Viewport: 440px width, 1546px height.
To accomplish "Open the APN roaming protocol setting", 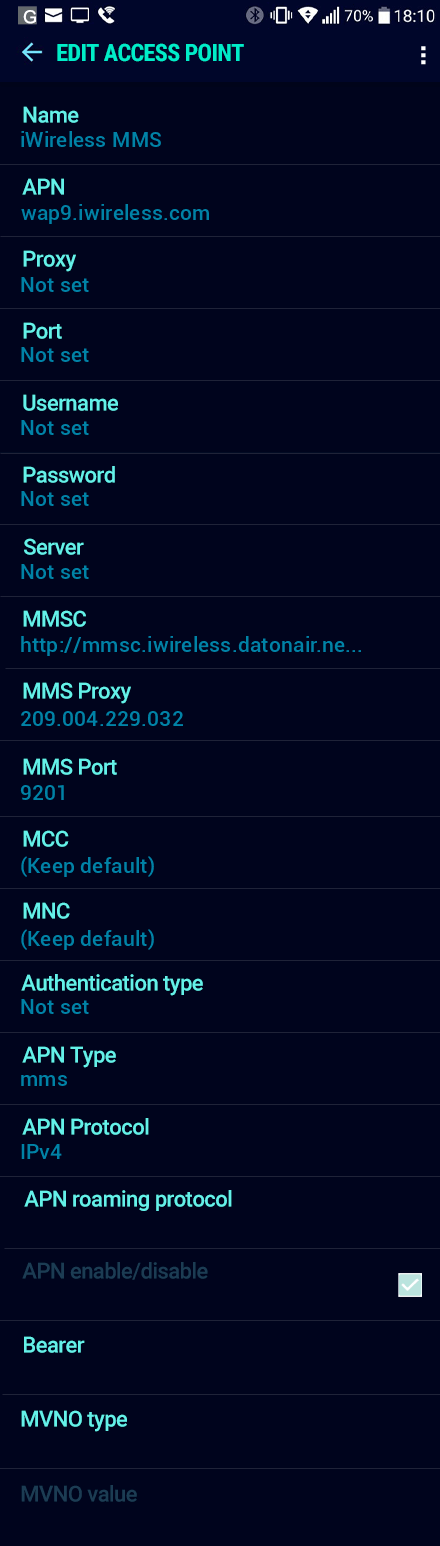I will [x=220, y=1212].
